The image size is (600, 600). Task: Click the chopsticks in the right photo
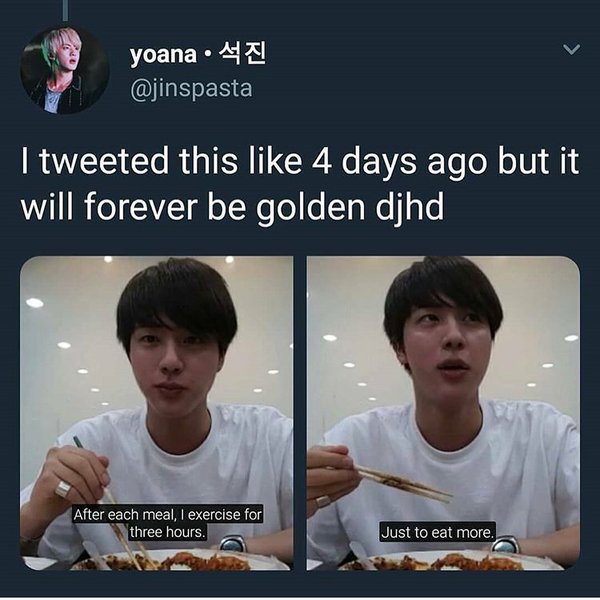pyautogui.click(x=401, y=484)
